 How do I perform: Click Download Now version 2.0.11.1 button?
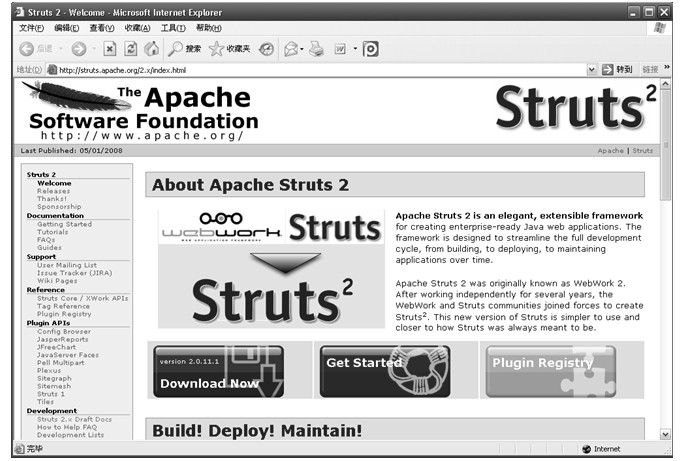[x=218, y=371]
